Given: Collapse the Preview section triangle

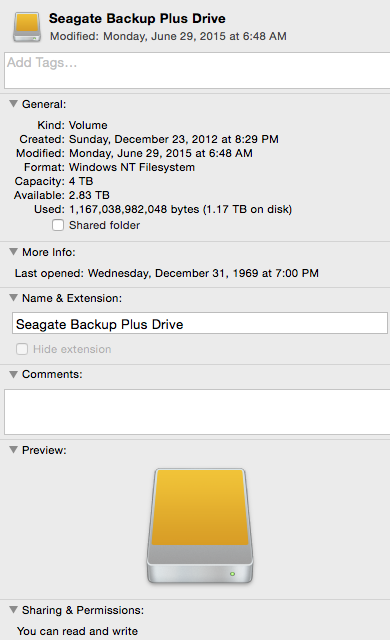Looking at the screenshot, I should 13,450.
